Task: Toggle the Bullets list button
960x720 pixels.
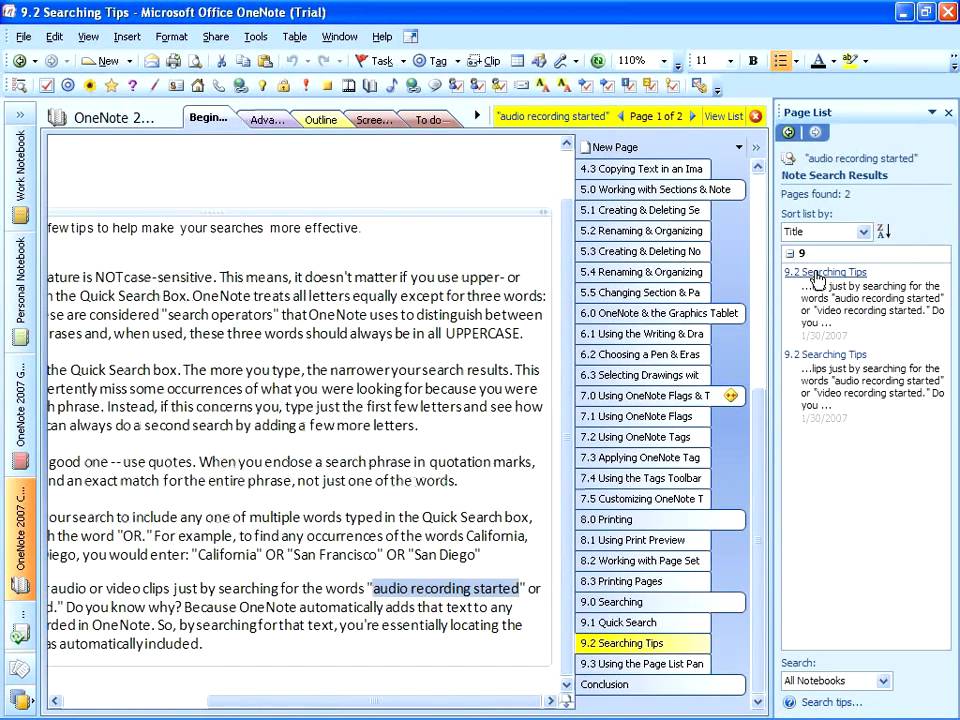Action: tap(781, 61)
